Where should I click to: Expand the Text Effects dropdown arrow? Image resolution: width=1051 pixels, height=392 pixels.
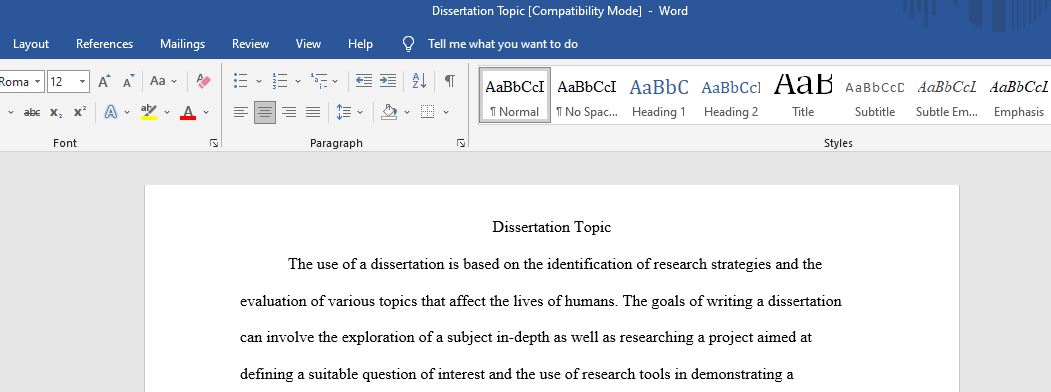127,113
